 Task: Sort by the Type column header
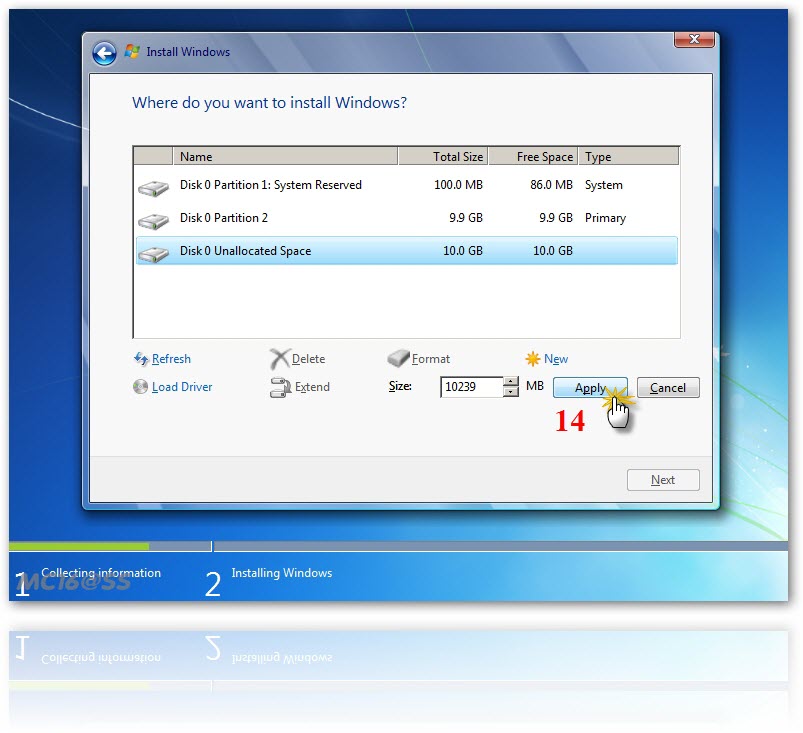coord(629,156)
